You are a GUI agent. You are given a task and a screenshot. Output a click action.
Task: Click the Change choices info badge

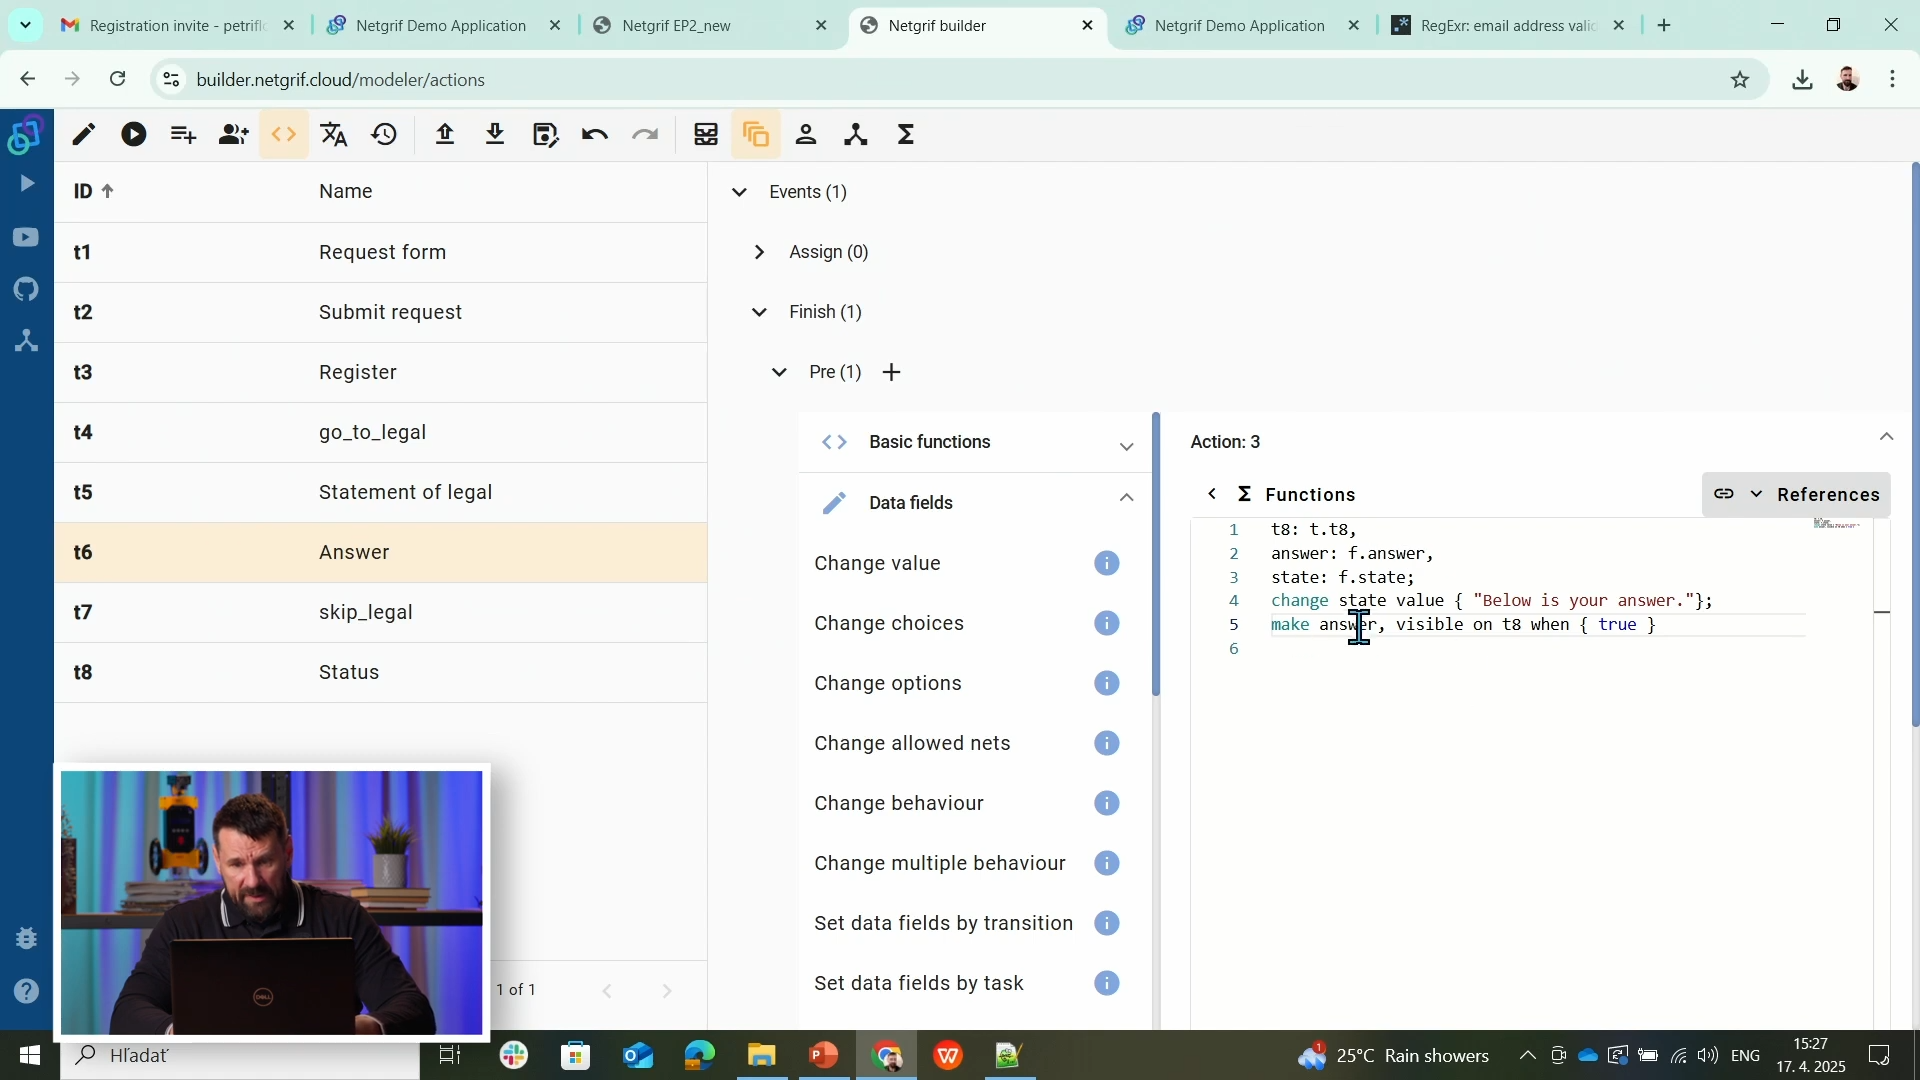(1106, 622)
